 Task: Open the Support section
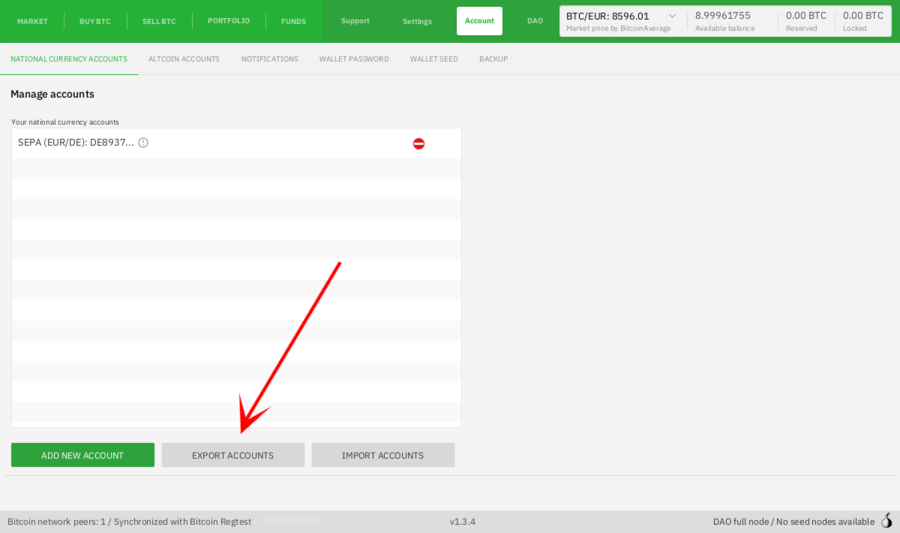(355, 21)
